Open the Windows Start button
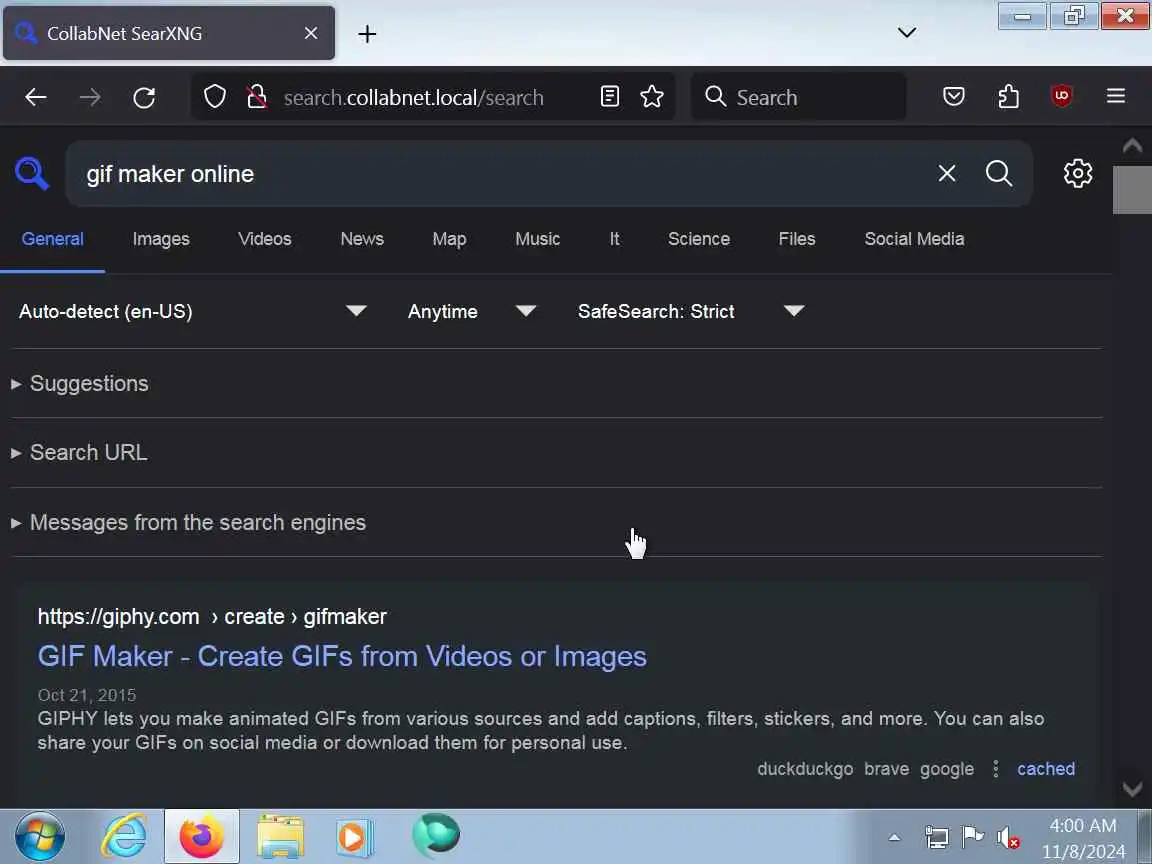 tap(40, 836)
